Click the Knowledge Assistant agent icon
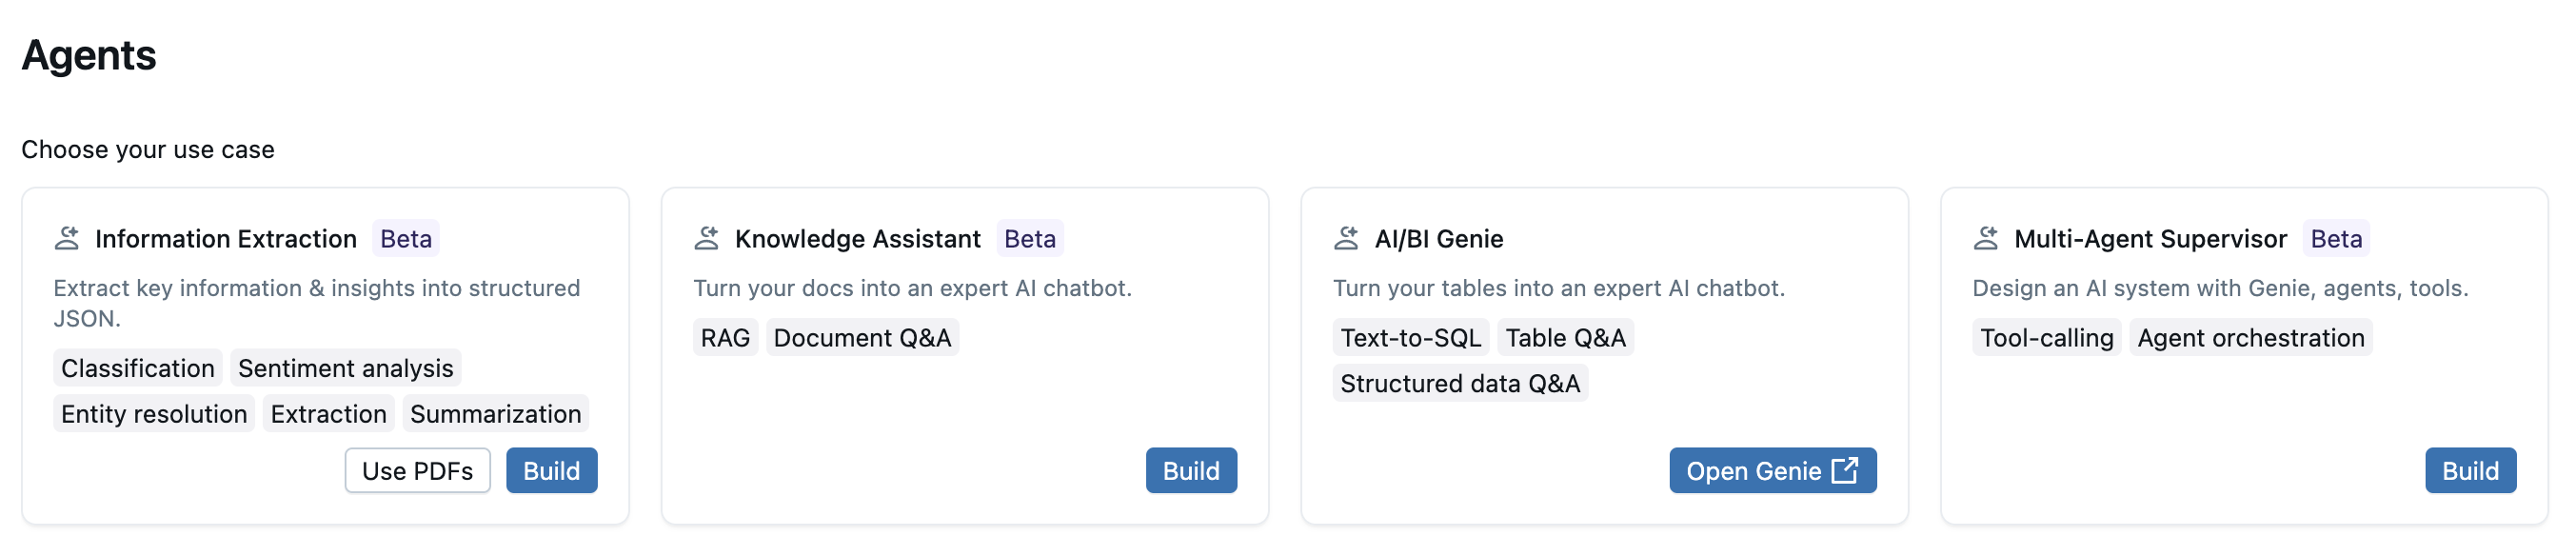The image size is (2576, 556). (706, 238)
